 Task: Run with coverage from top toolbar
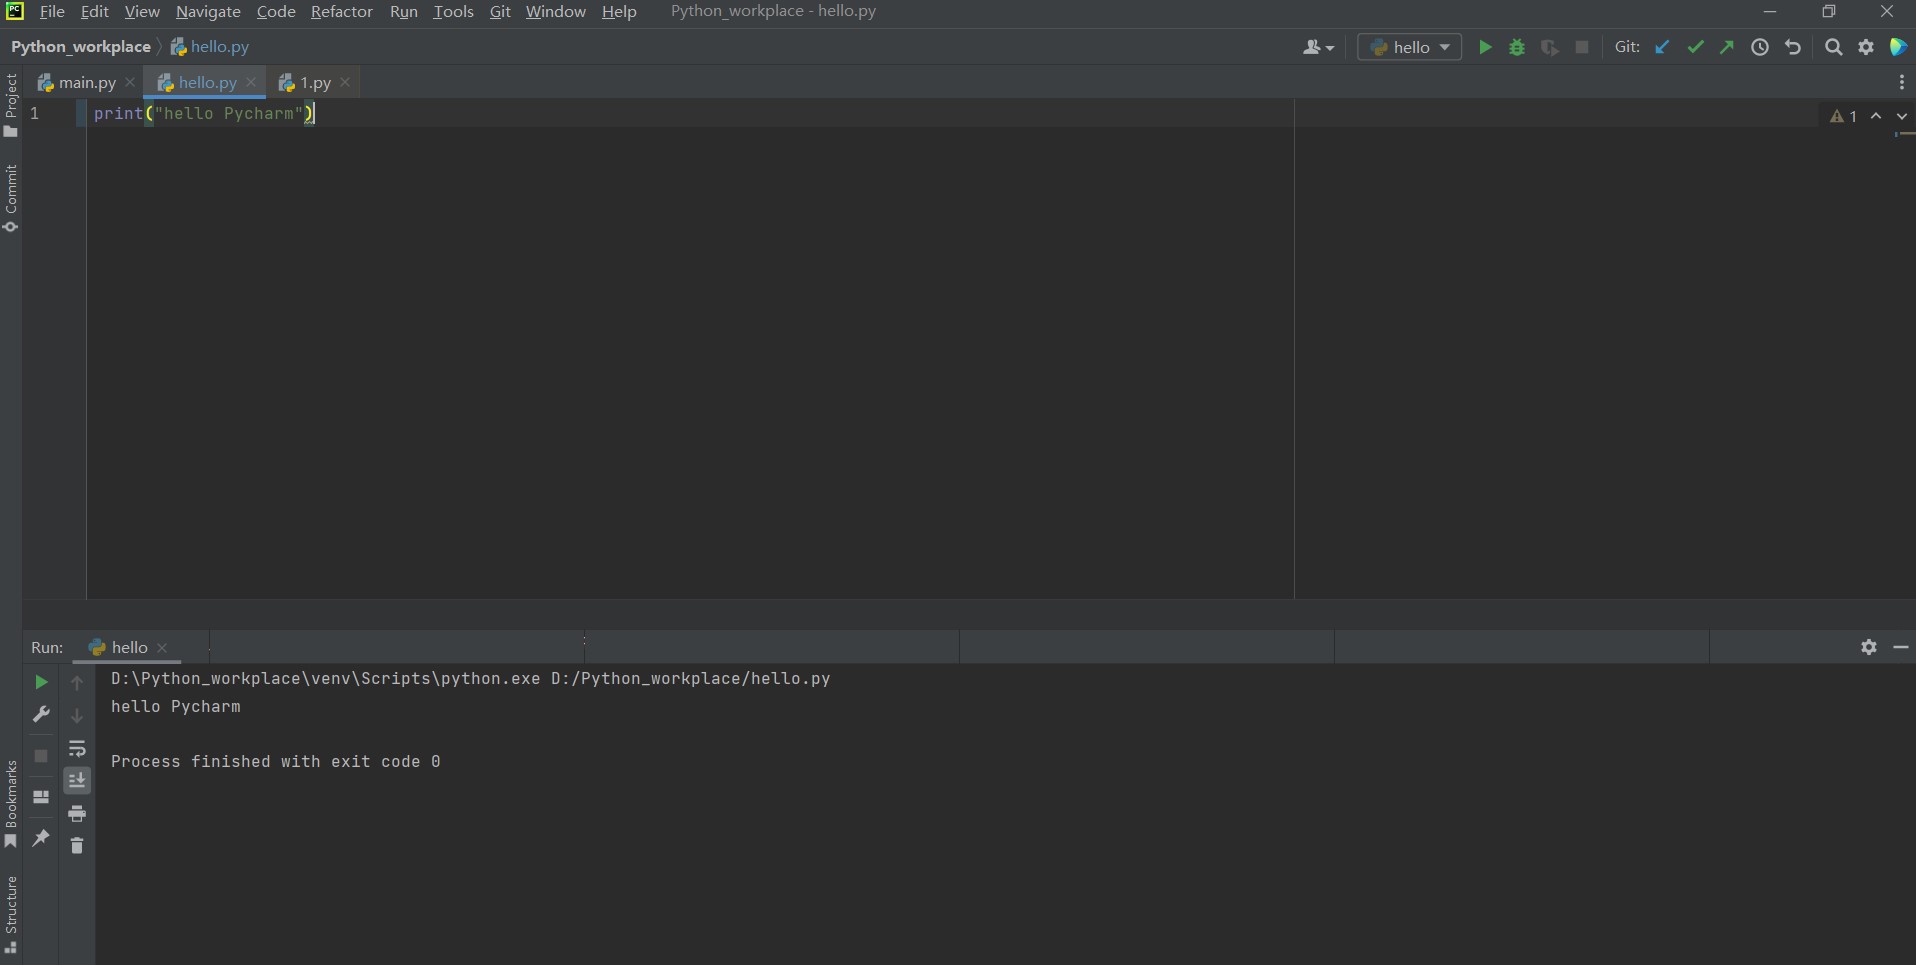coord(1549,47)
